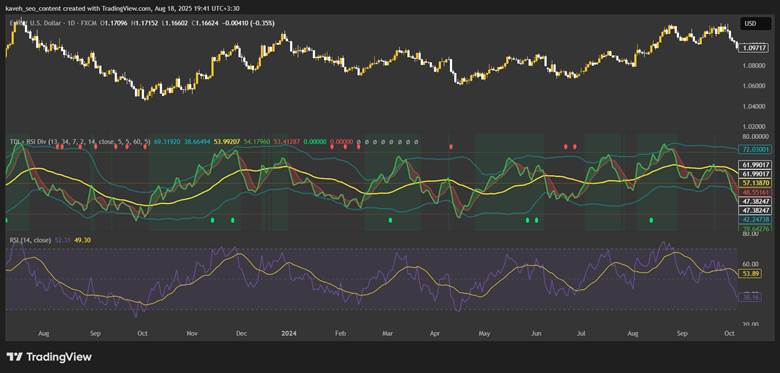Viewport: 780px width, 373px height.
Task: Click the TradingView logo
Action: click(x=49, y=357)
